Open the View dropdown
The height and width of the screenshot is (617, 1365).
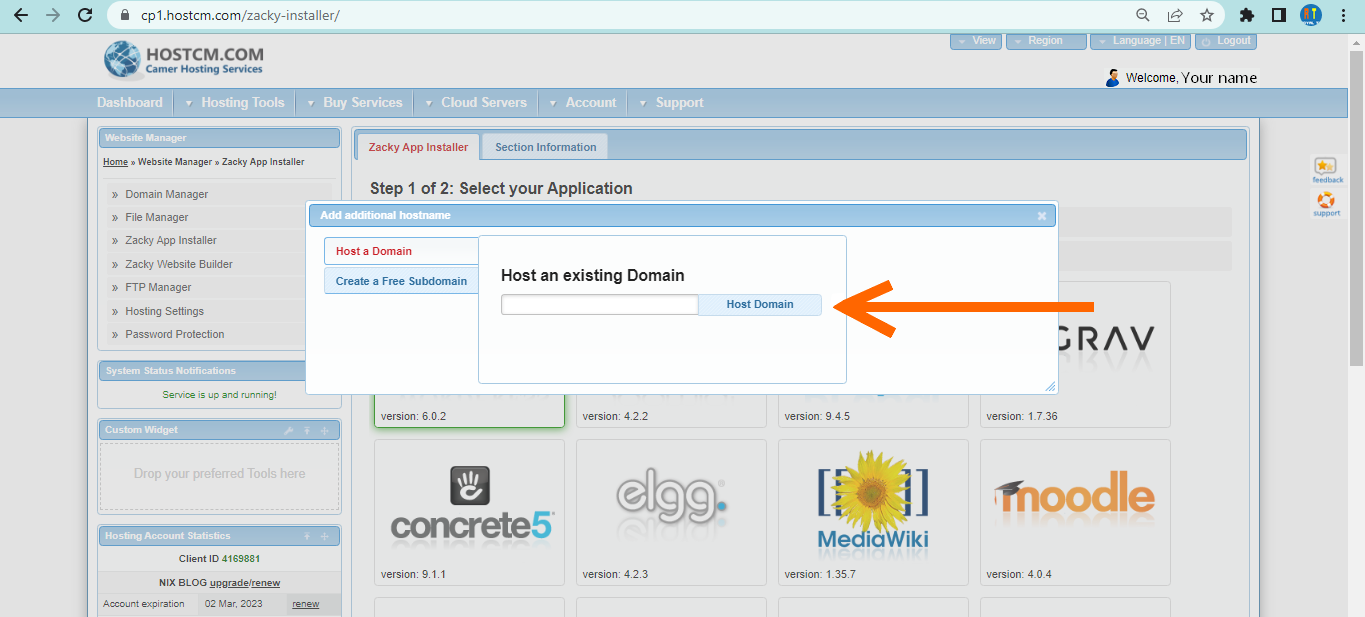point(976,41)
